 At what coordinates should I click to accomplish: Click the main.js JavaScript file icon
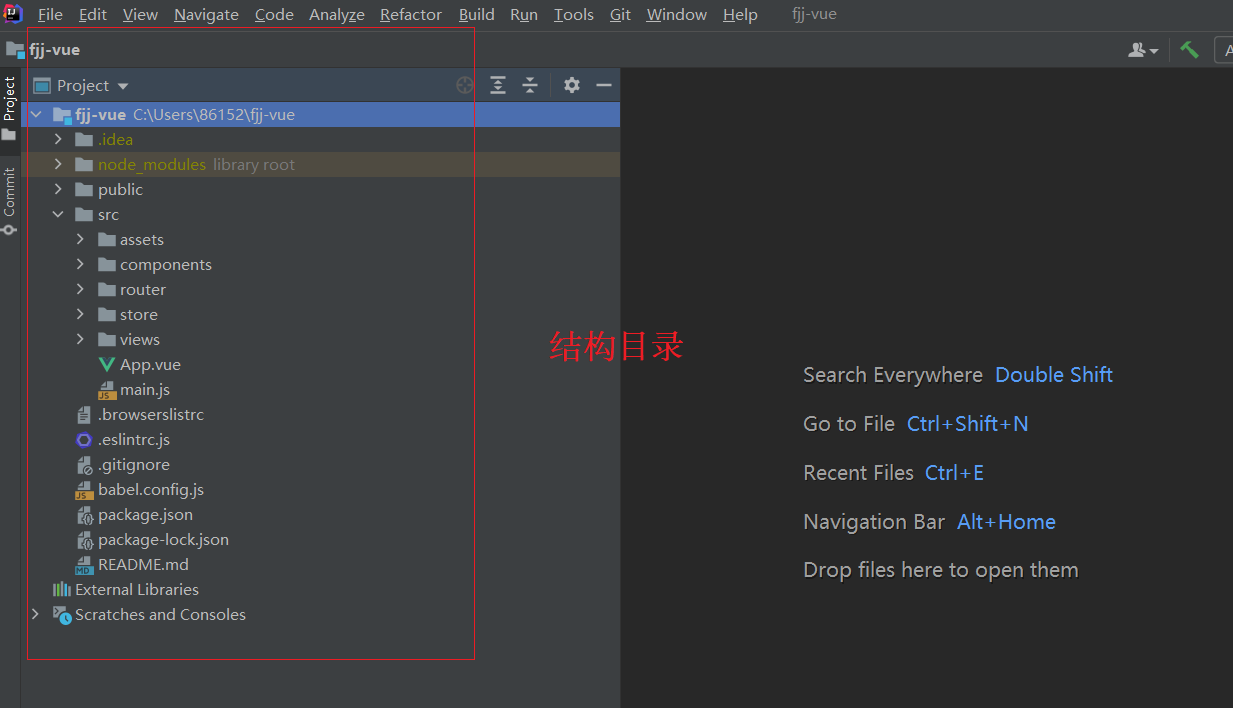pyautogui.click(x=107, y=390)
